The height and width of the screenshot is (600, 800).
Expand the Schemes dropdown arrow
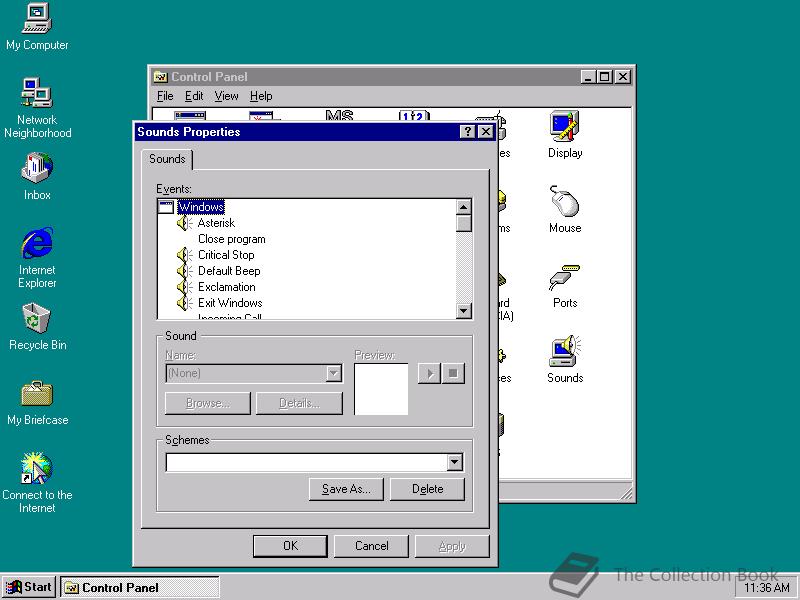pos(454,463)
